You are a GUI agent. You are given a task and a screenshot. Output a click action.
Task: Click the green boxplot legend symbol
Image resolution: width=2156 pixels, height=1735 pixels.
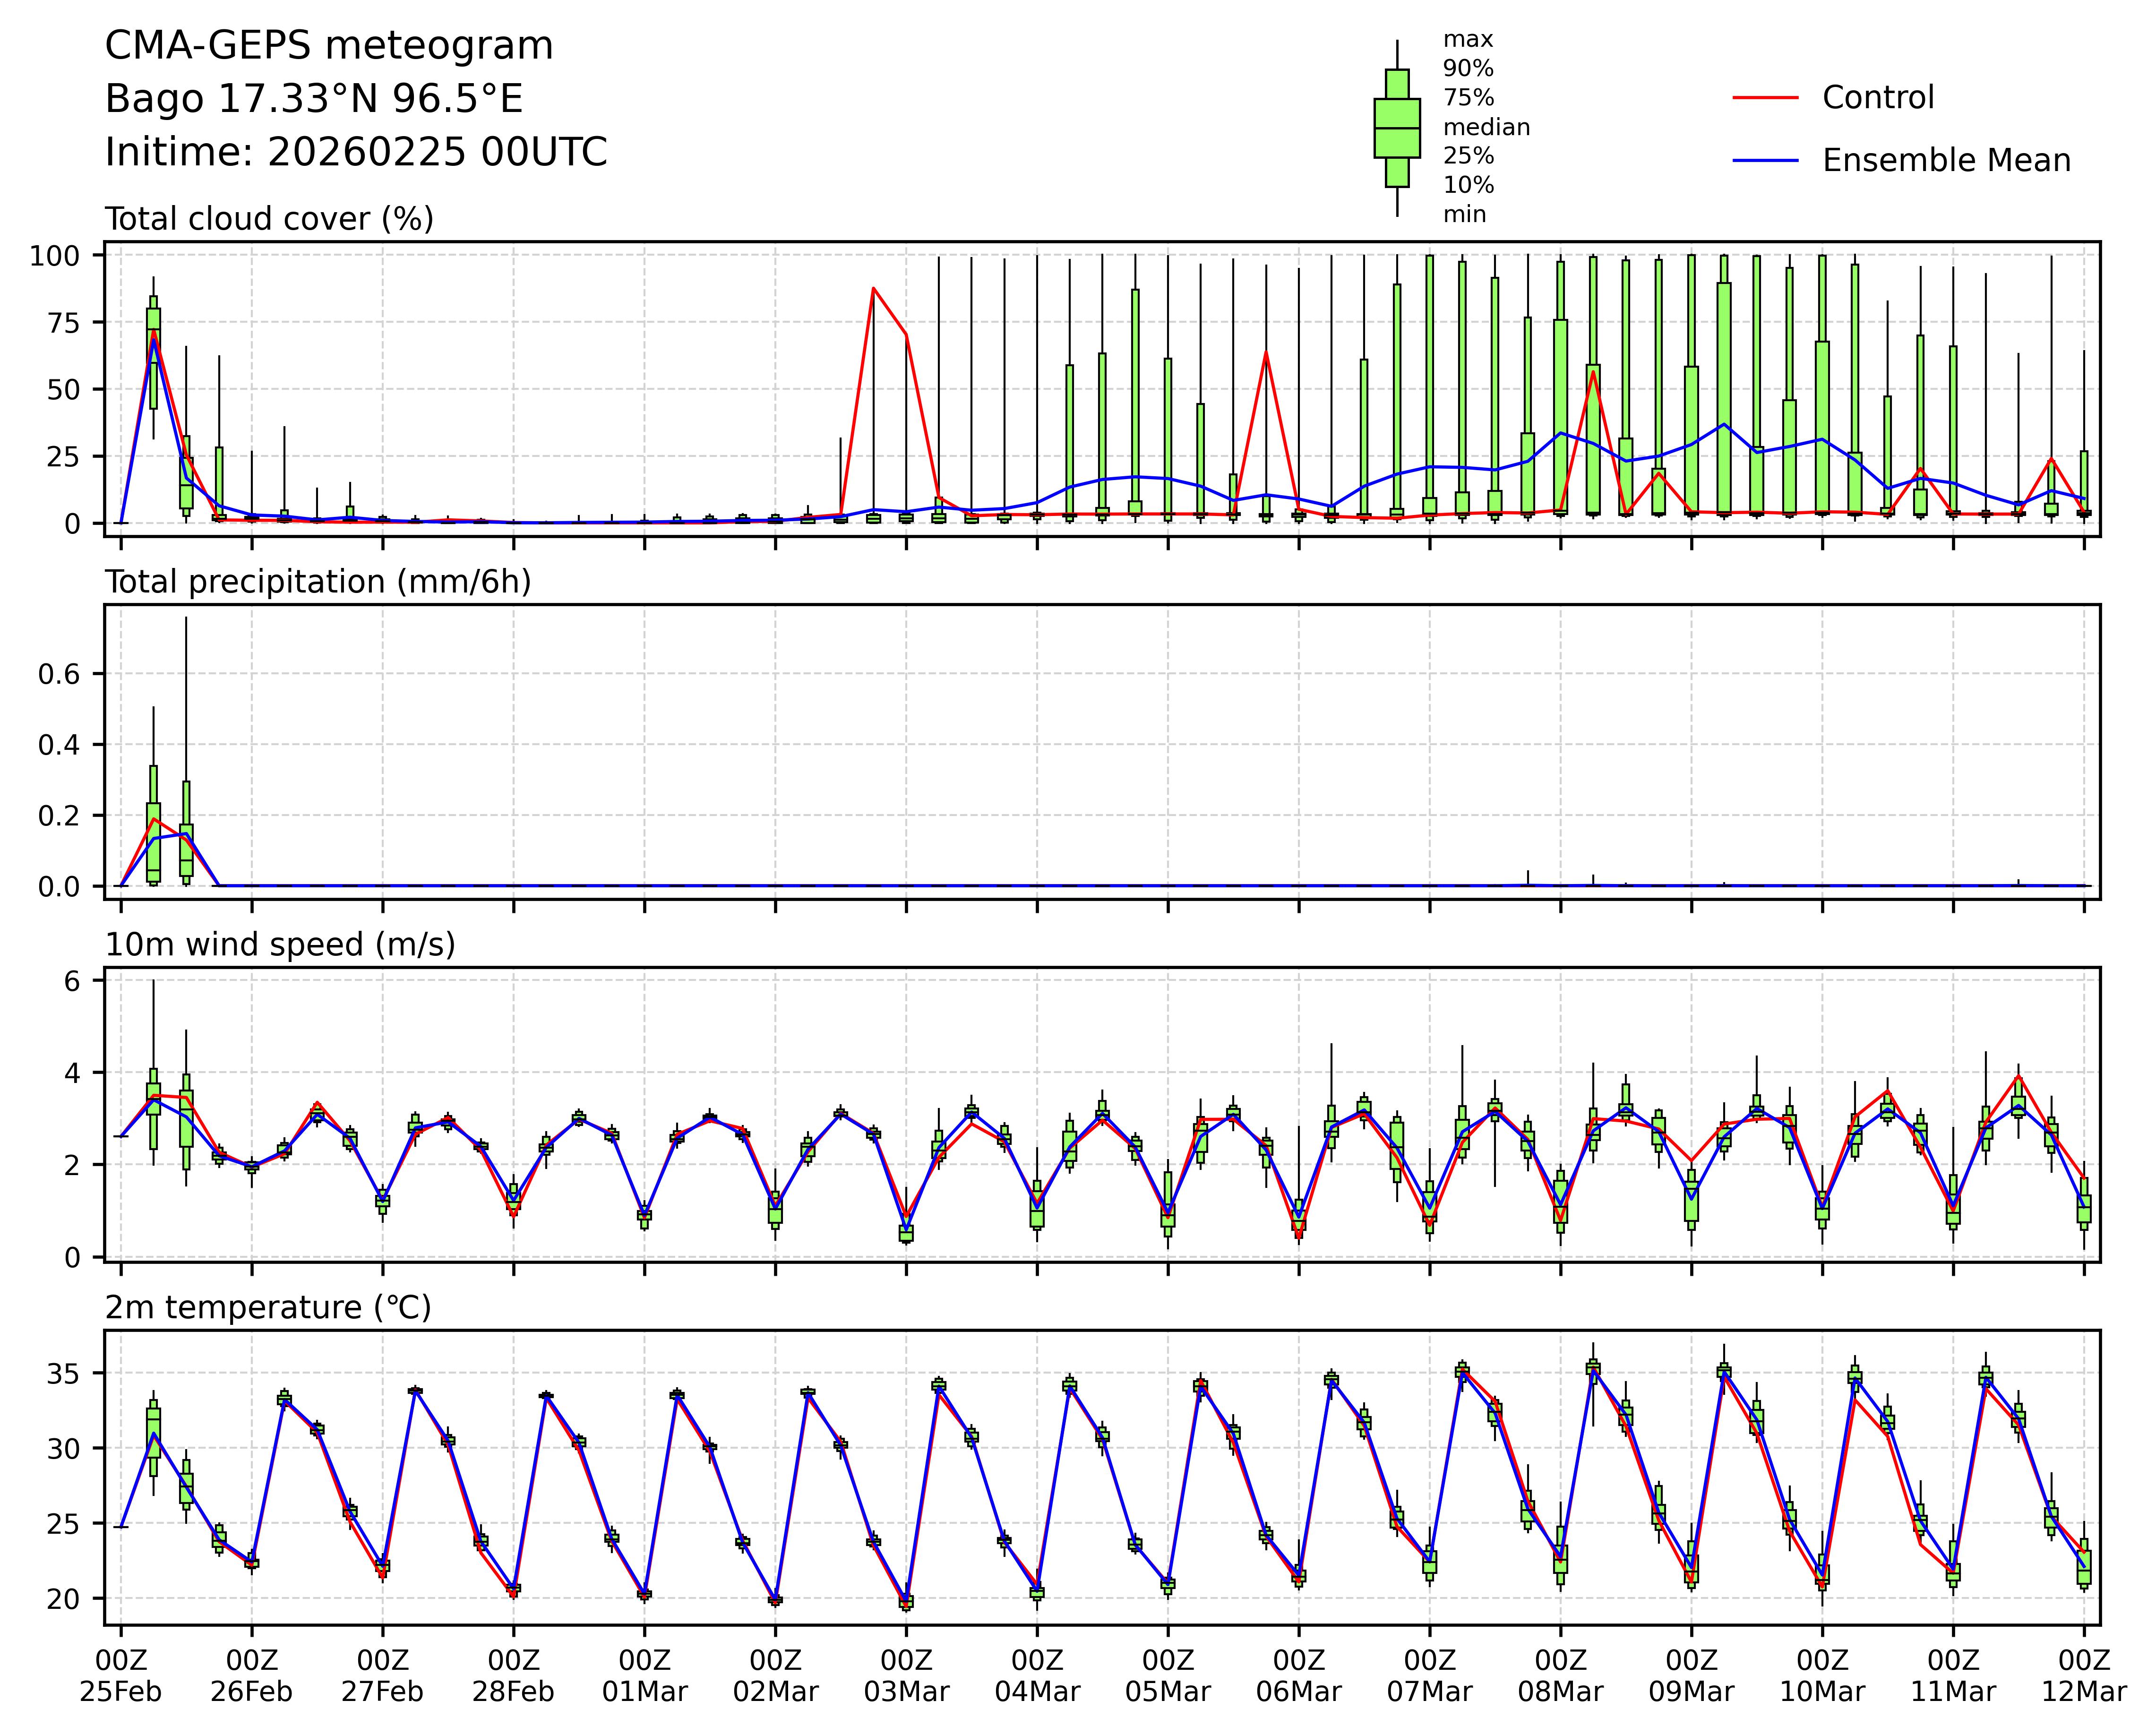click(1396, 128)
